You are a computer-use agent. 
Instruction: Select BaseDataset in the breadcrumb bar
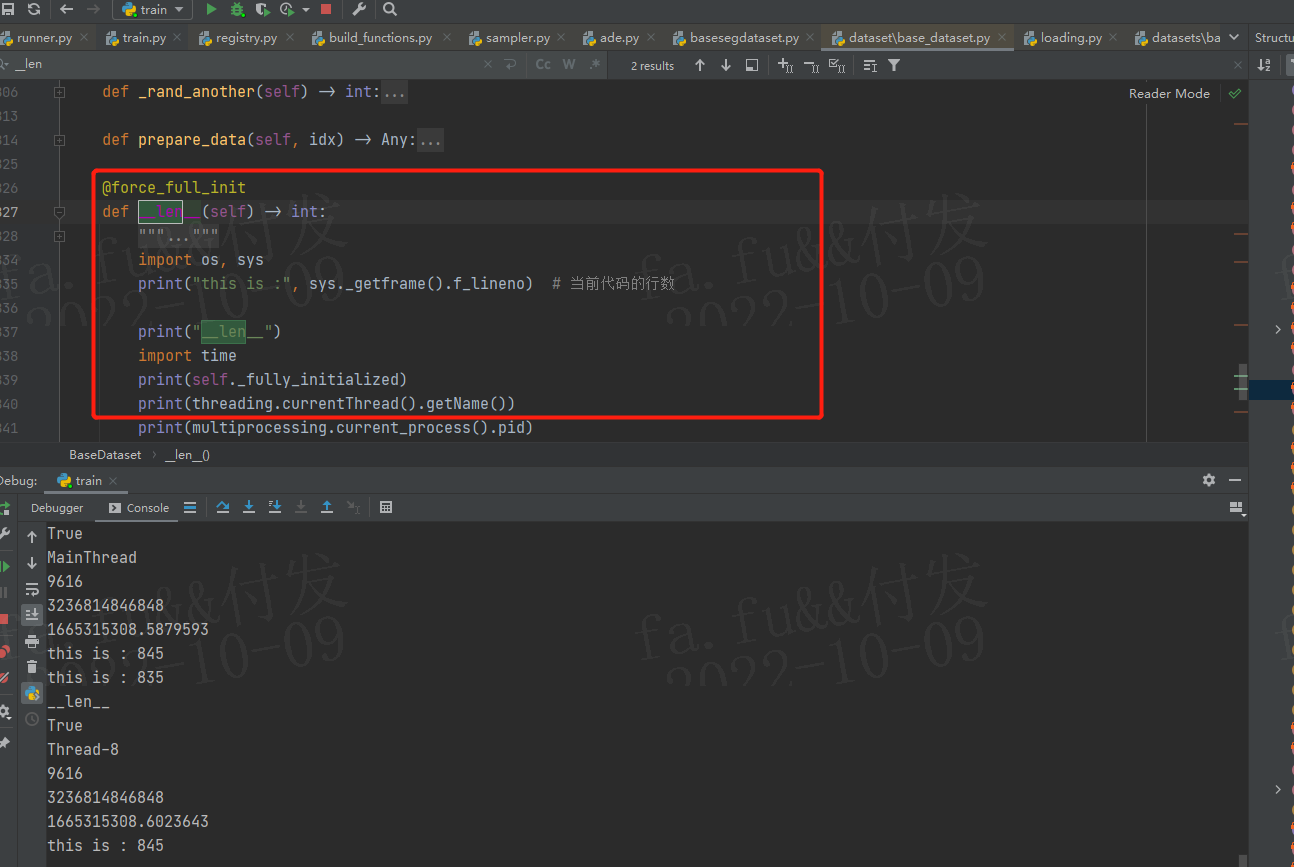click(x=105, y=454)
